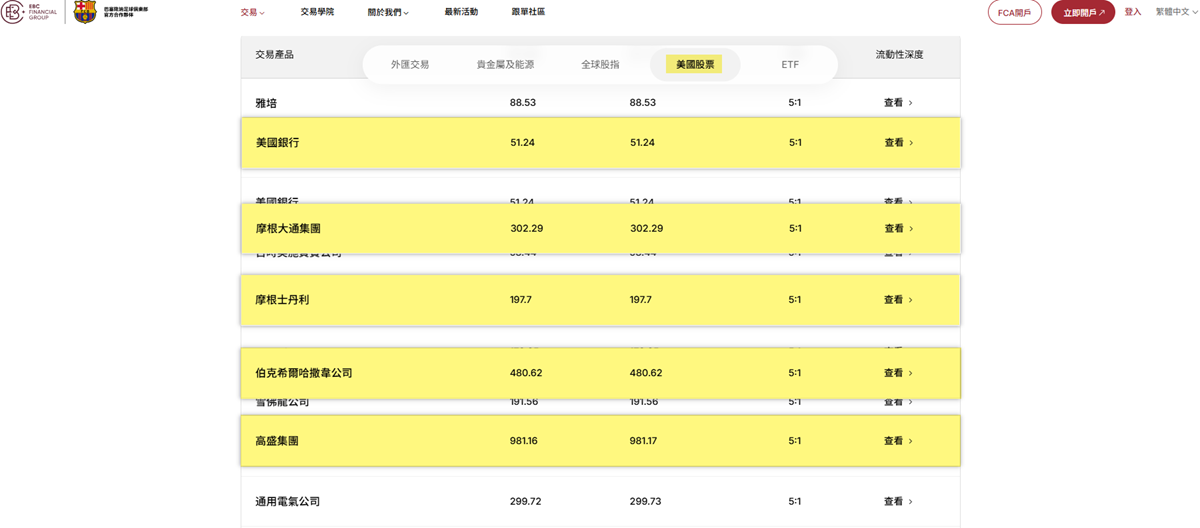1200x528 pixels.
Task: Click the 交易產品 column header
Action: pos(274,55)
